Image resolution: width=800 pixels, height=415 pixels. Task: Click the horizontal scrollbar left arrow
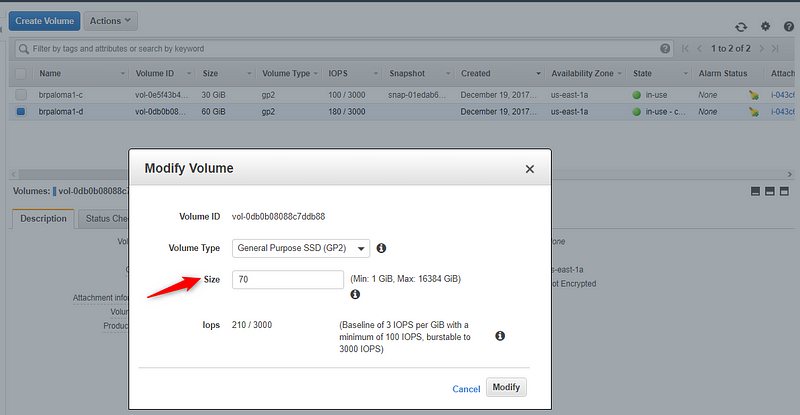tap(14, 174)
